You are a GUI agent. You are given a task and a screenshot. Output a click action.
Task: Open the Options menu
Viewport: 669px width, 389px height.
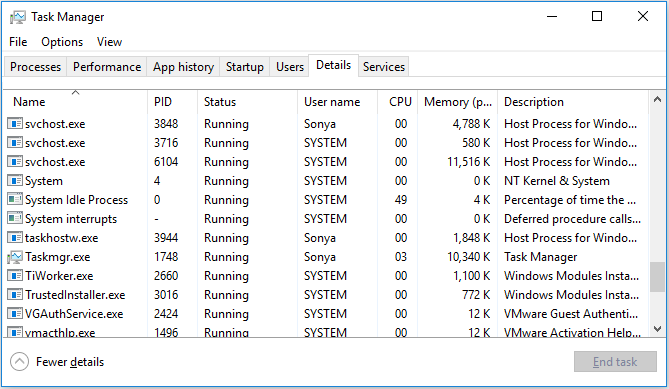62,42
